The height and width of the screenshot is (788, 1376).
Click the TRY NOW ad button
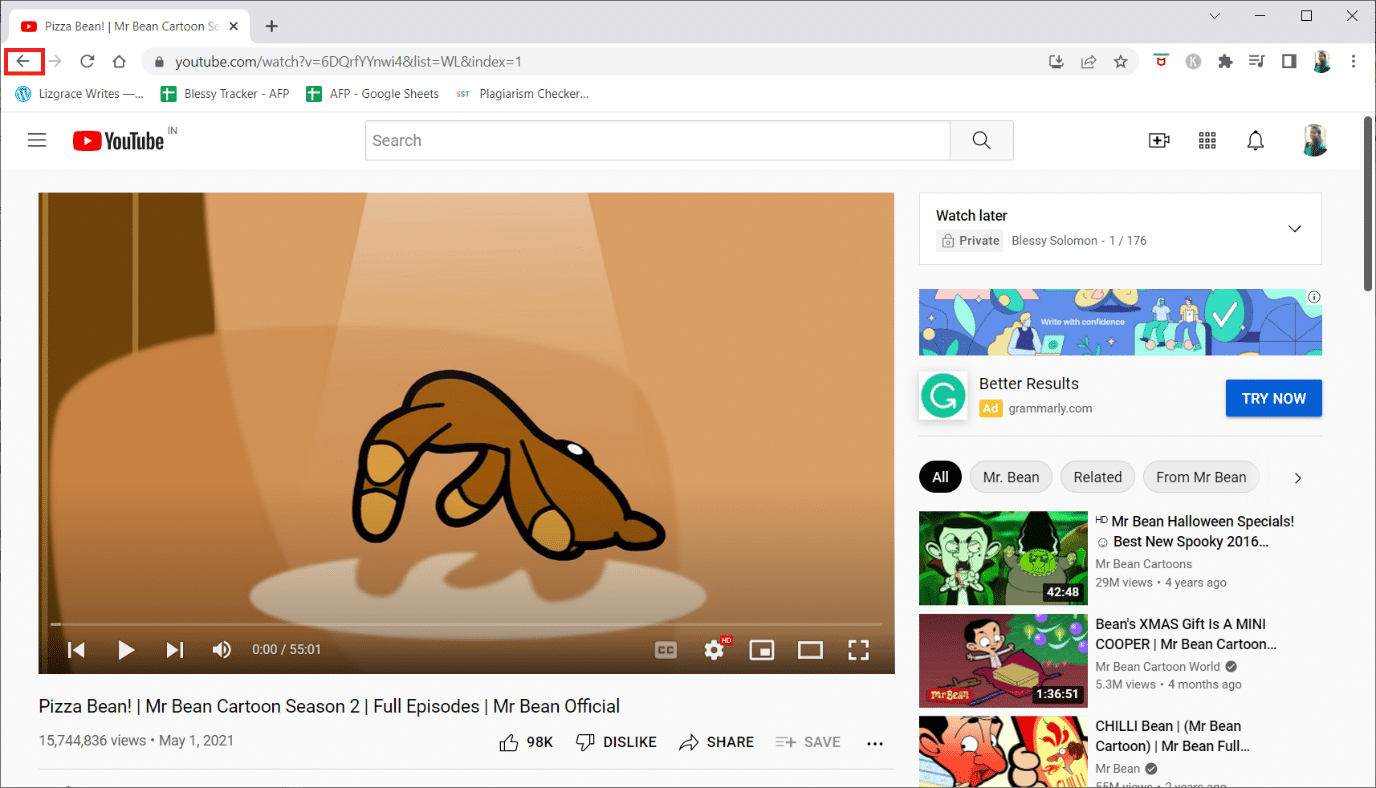click(1273, 398)
